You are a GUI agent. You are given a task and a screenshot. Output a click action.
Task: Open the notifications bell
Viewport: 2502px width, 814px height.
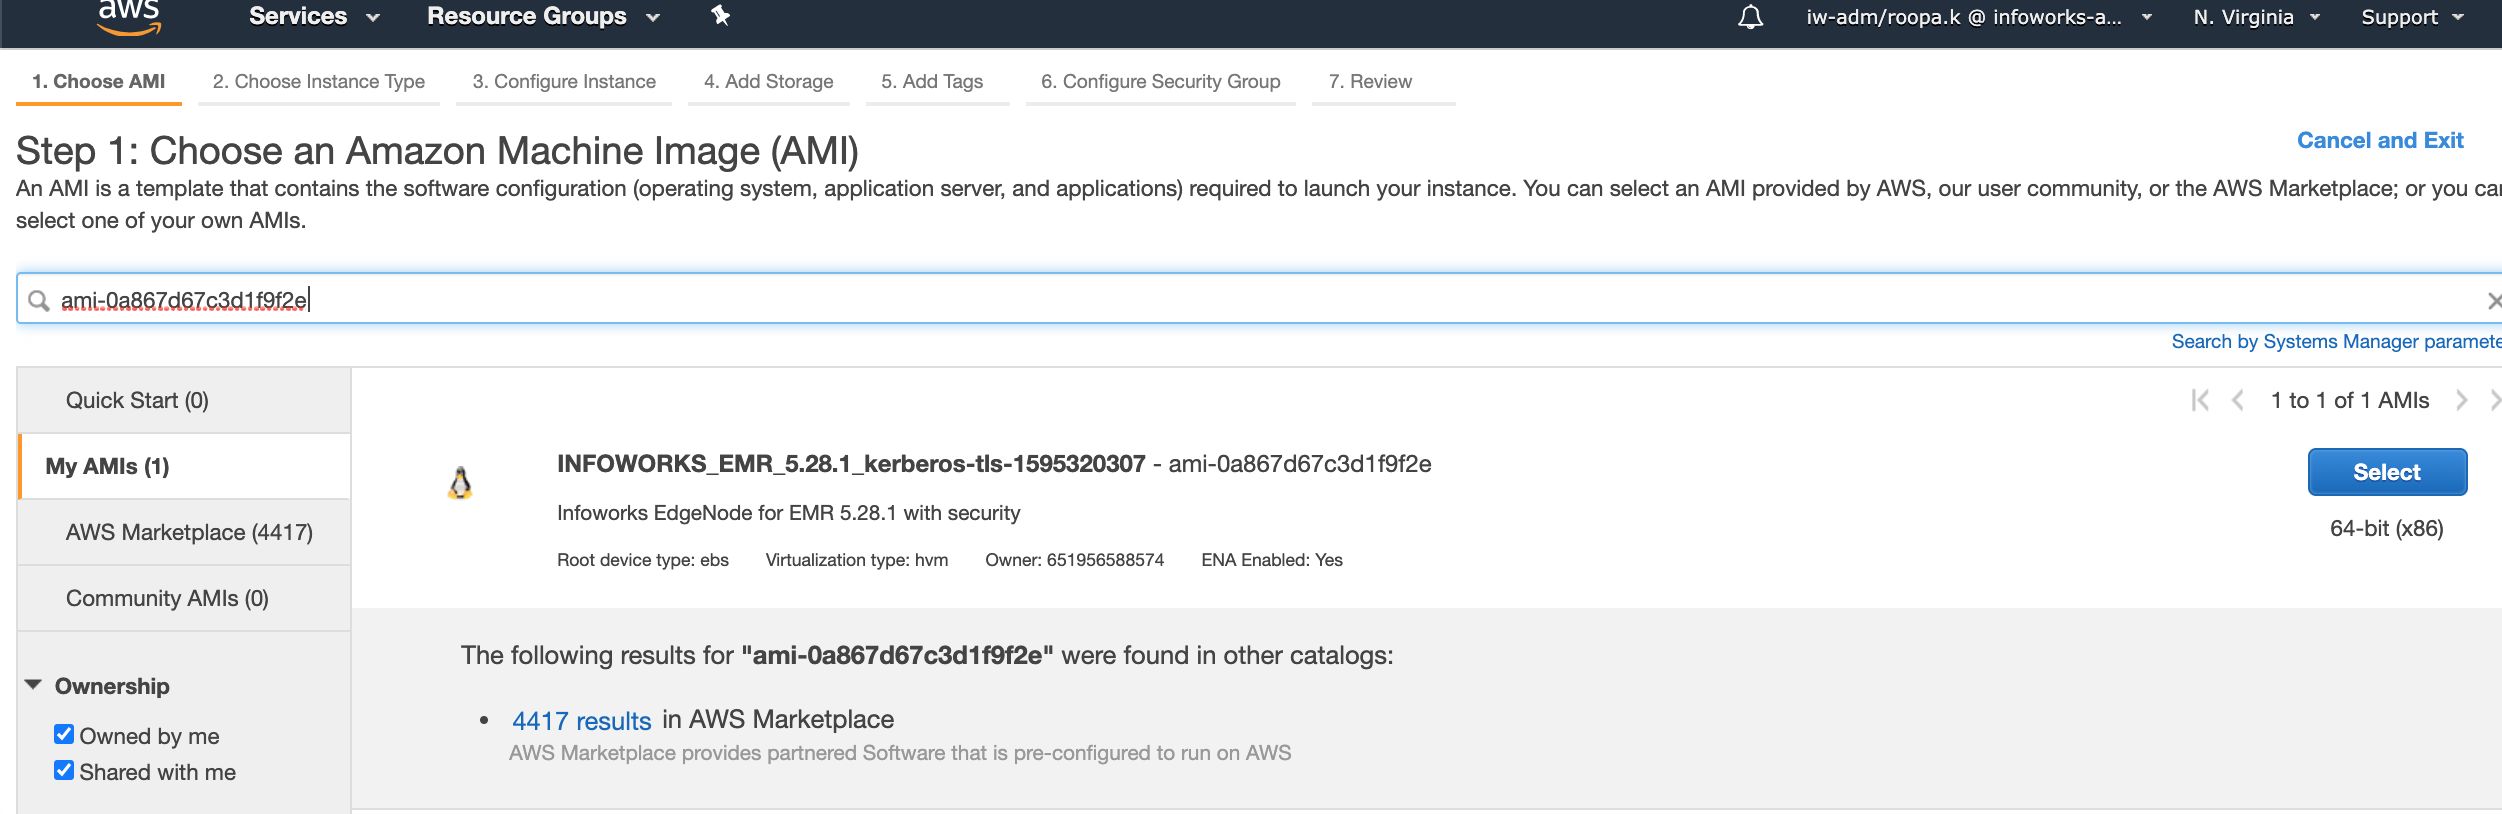[x=1750, y=17]
